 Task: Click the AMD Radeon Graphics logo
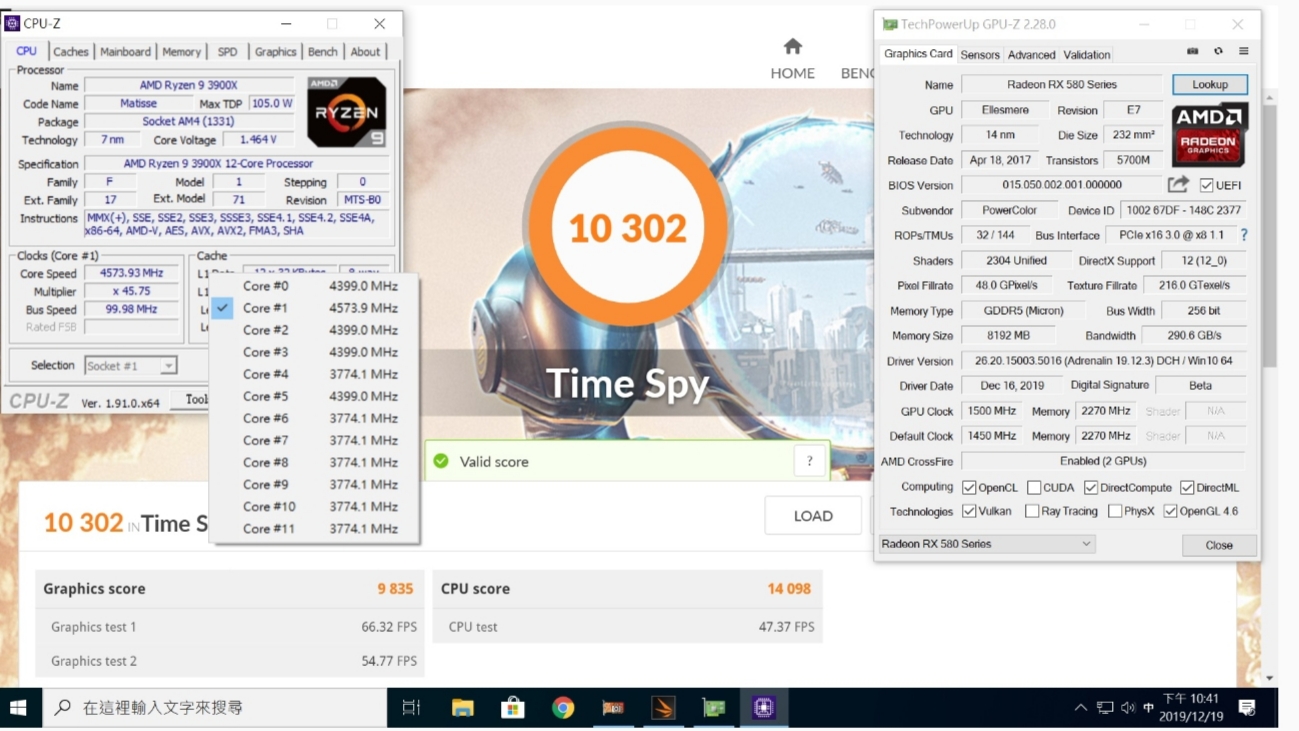(x=1208, y=135)
